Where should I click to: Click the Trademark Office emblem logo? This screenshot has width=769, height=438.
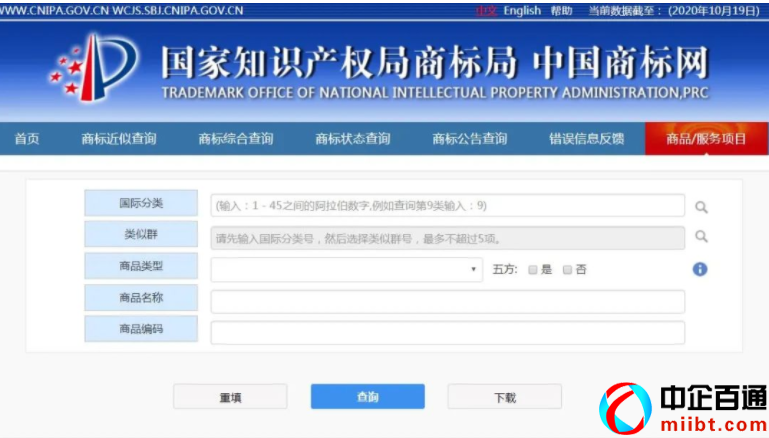coord(93,67)
